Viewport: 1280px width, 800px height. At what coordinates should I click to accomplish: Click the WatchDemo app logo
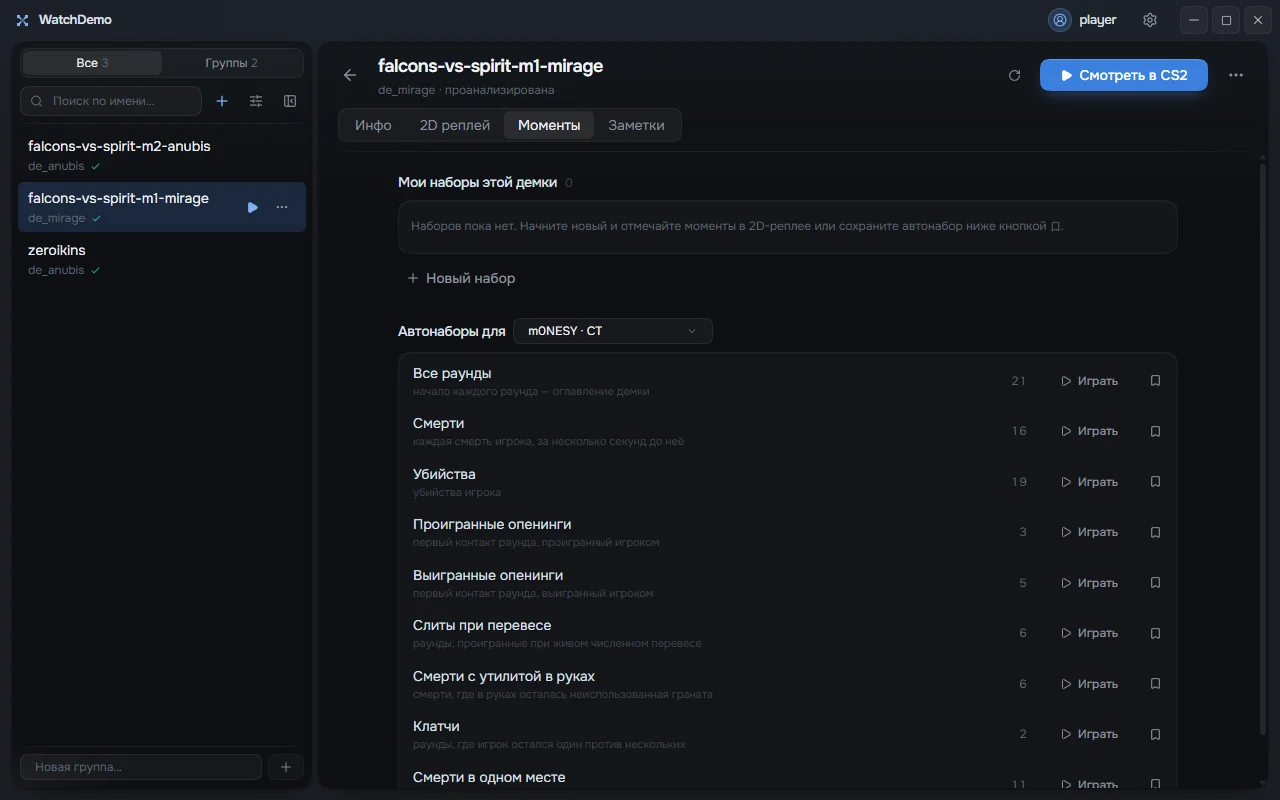(22, 20)
